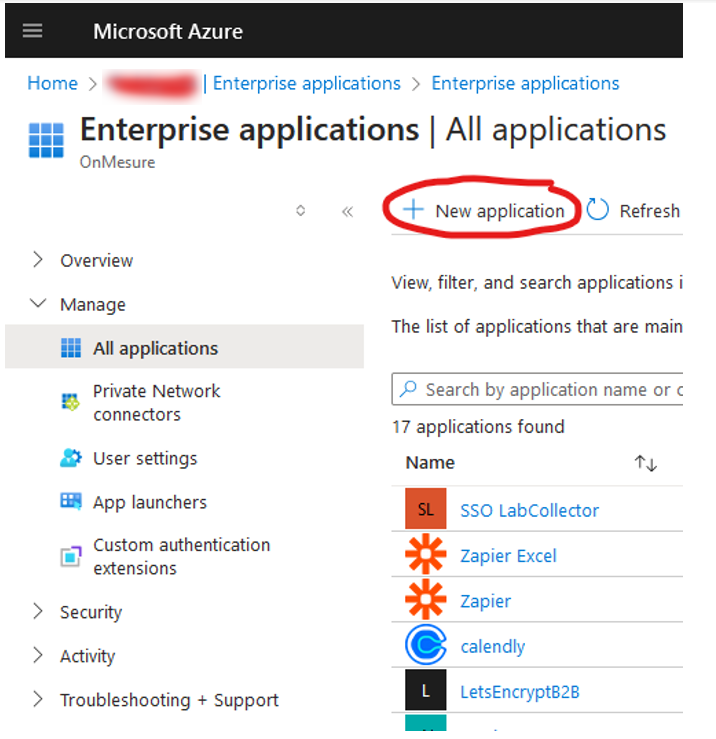Click the SL tile of SSO LabCollector
This screenshot has height=739, width=716.
pos(426,509)
